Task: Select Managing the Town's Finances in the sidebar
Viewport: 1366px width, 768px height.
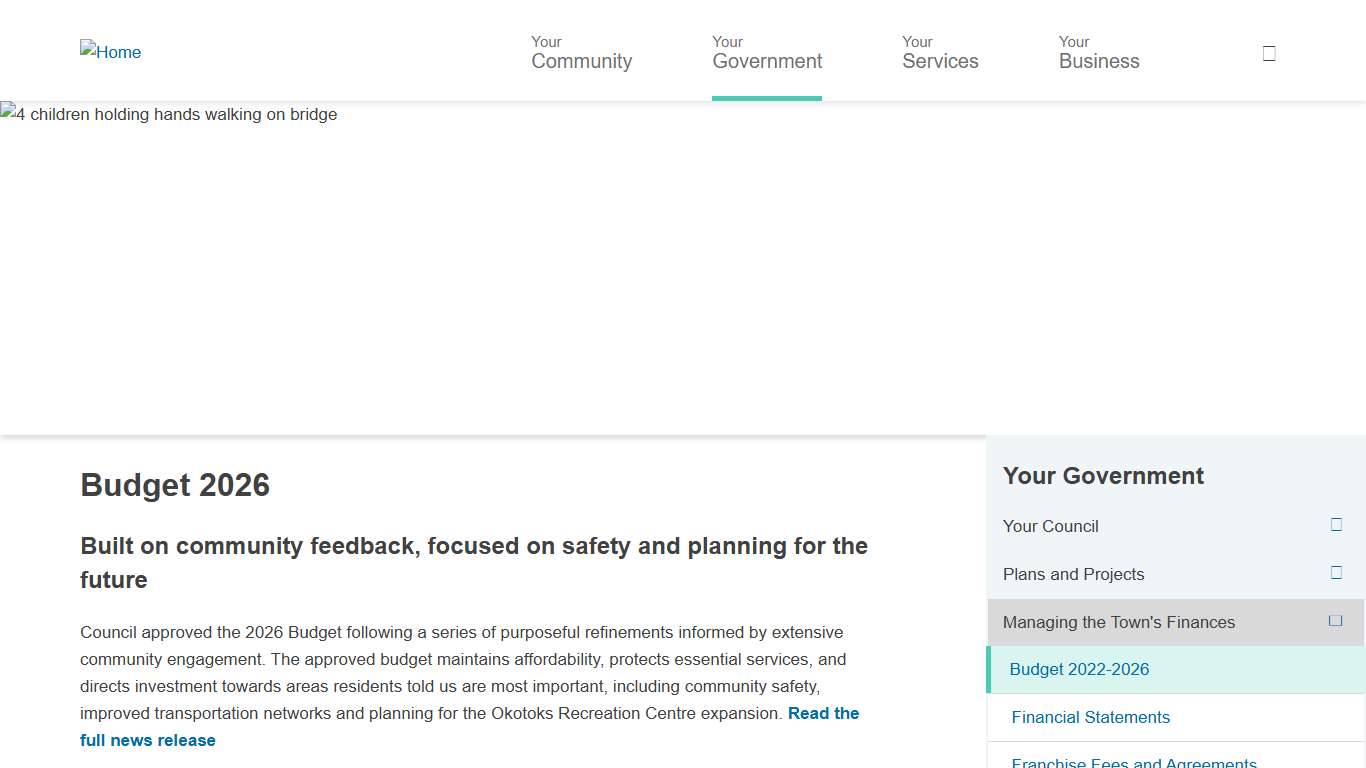Action: pyautogui.click(x=1118, y=622)
